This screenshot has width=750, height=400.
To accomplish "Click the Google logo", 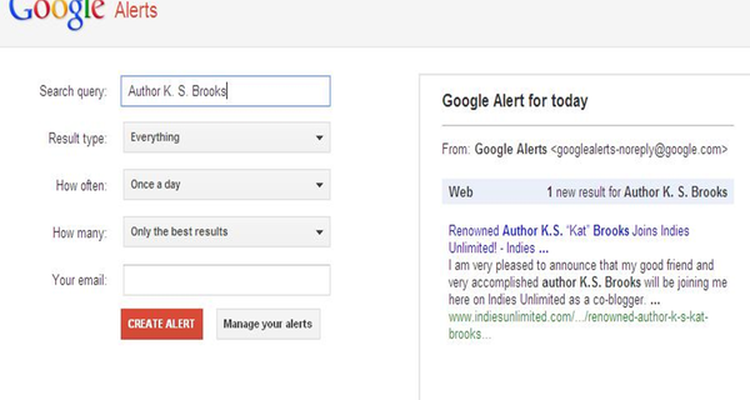I will (x=56, y=13).
